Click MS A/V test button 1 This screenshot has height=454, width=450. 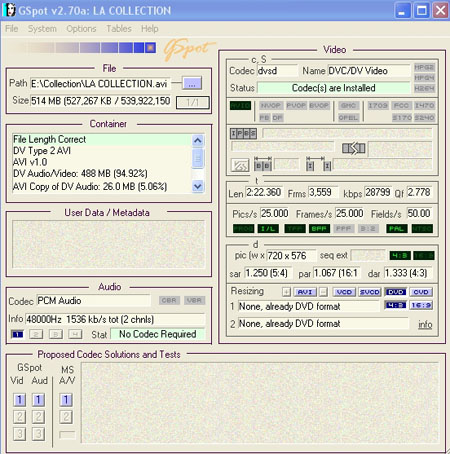click(66, 400)
